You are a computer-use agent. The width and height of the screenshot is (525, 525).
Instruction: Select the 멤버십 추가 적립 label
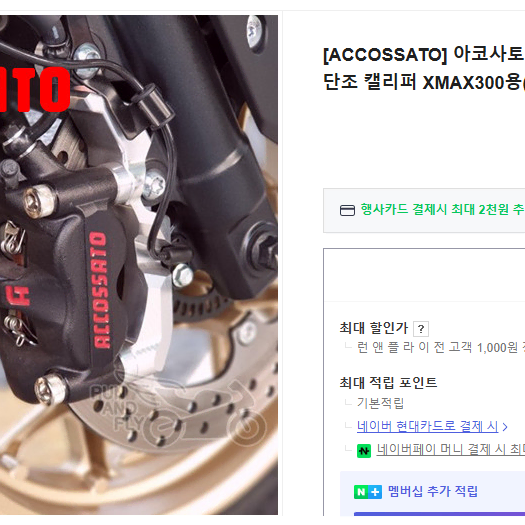click(x=433, y=491)
